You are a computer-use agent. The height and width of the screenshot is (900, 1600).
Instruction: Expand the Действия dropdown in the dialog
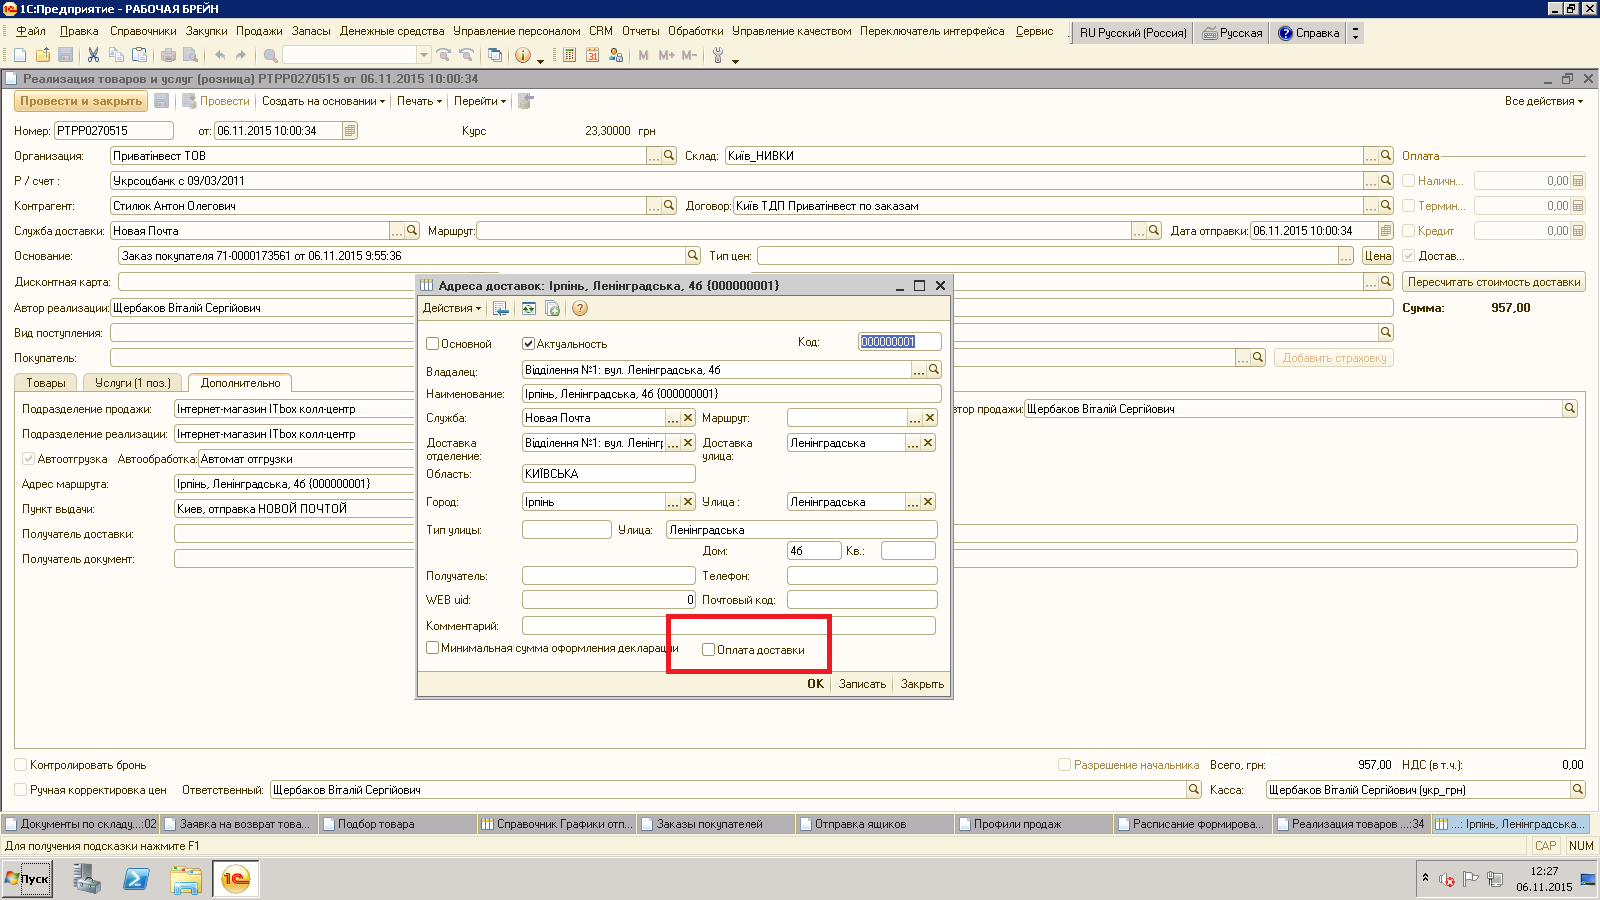[x=451, y=309]
